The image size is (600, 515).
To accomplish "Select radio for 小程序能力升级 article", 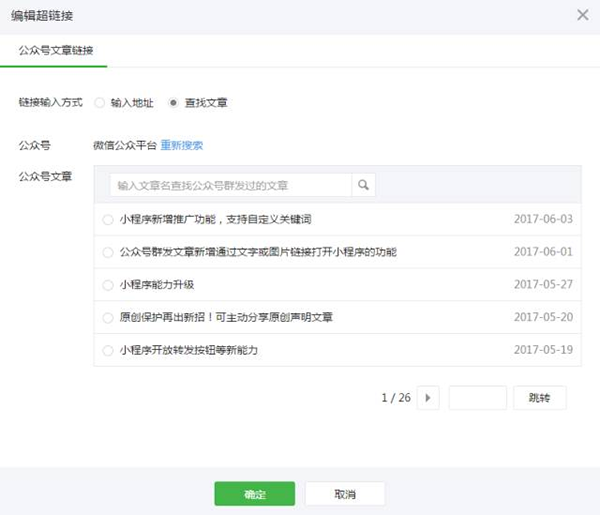I will pos(108,285).
